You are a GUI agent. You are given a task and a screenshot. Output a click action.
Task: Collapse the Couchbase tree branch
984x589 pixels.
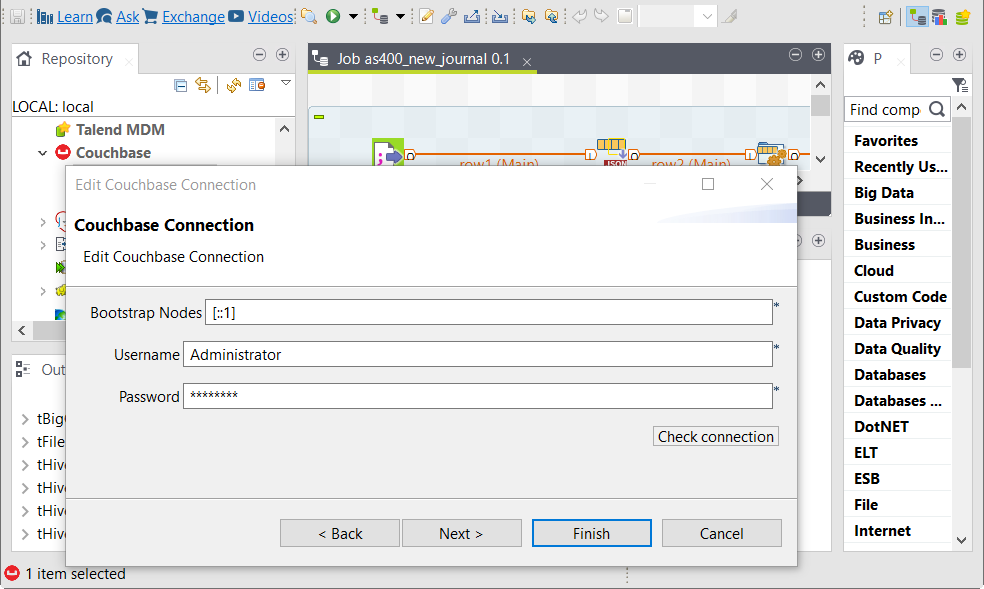point(42,152)
